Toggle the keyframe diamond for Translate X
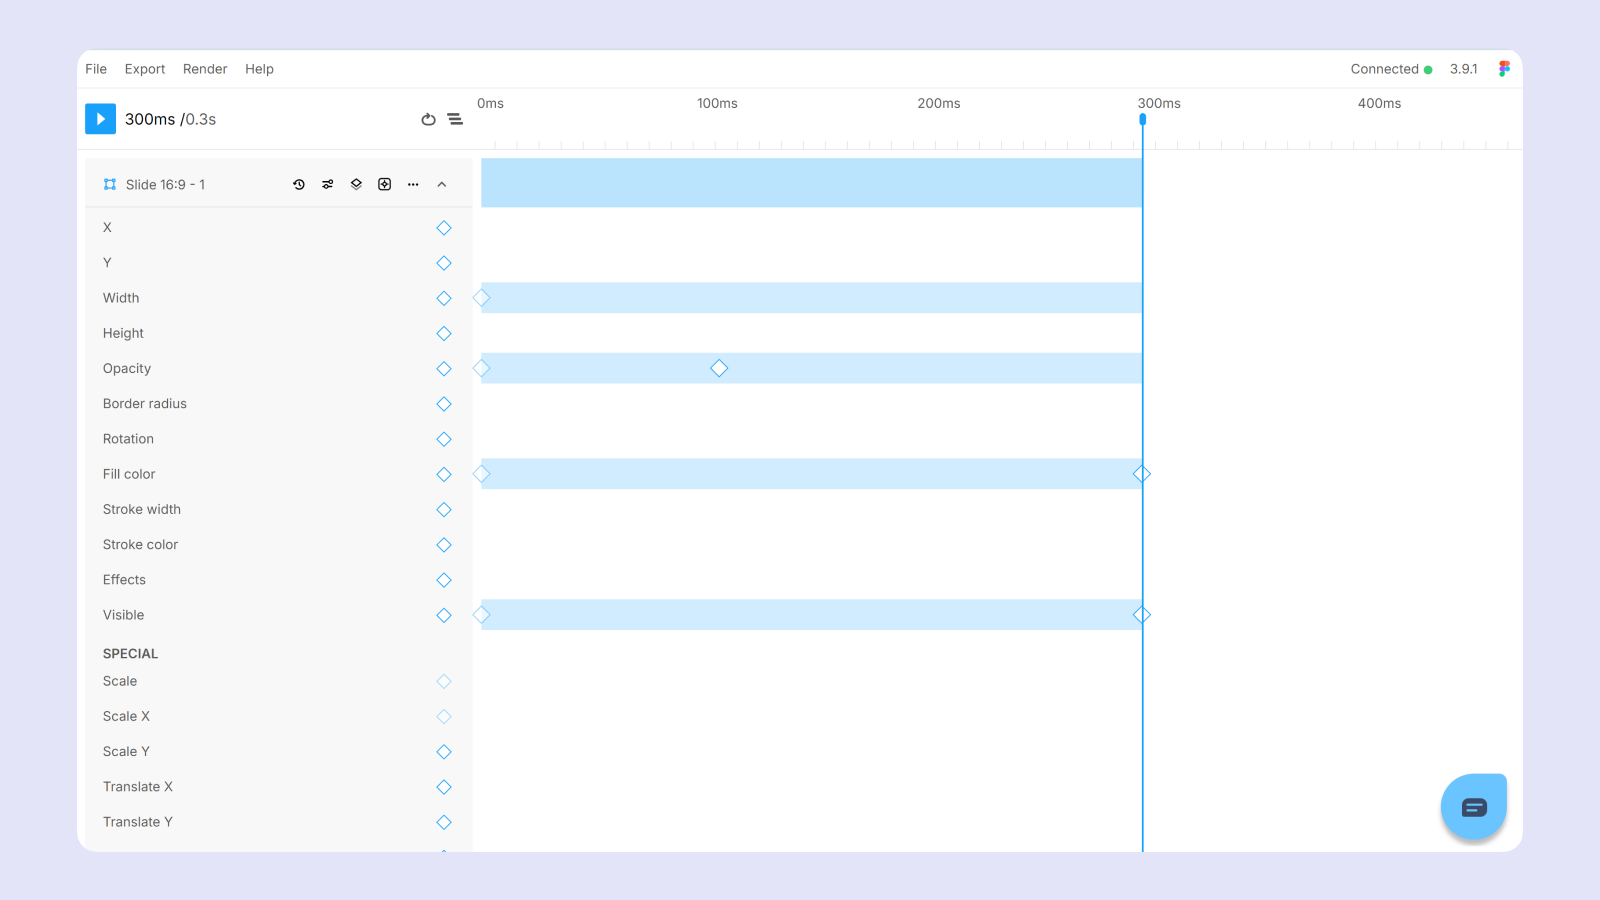This screenshot has height=900, width=1600. point(444,787)
